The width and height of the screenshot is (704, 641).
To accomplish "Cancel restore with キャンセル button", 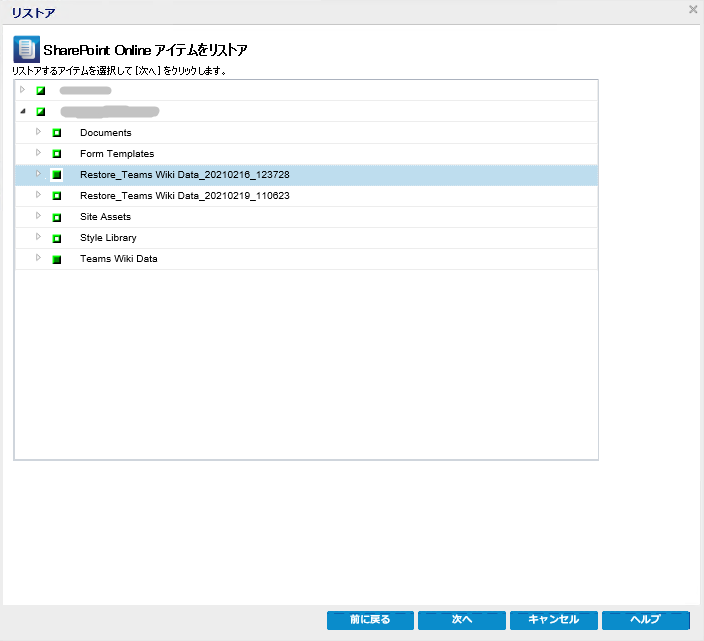I will click(554, 620).
